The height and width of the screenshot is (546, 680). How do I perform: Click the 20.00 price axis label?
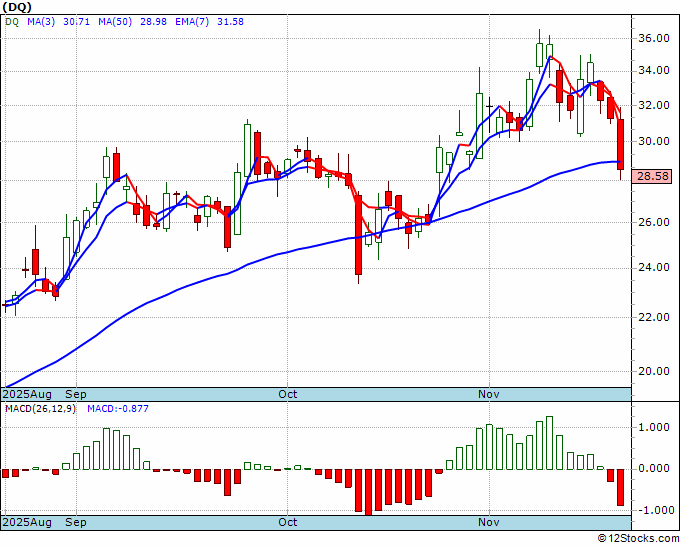654,371
